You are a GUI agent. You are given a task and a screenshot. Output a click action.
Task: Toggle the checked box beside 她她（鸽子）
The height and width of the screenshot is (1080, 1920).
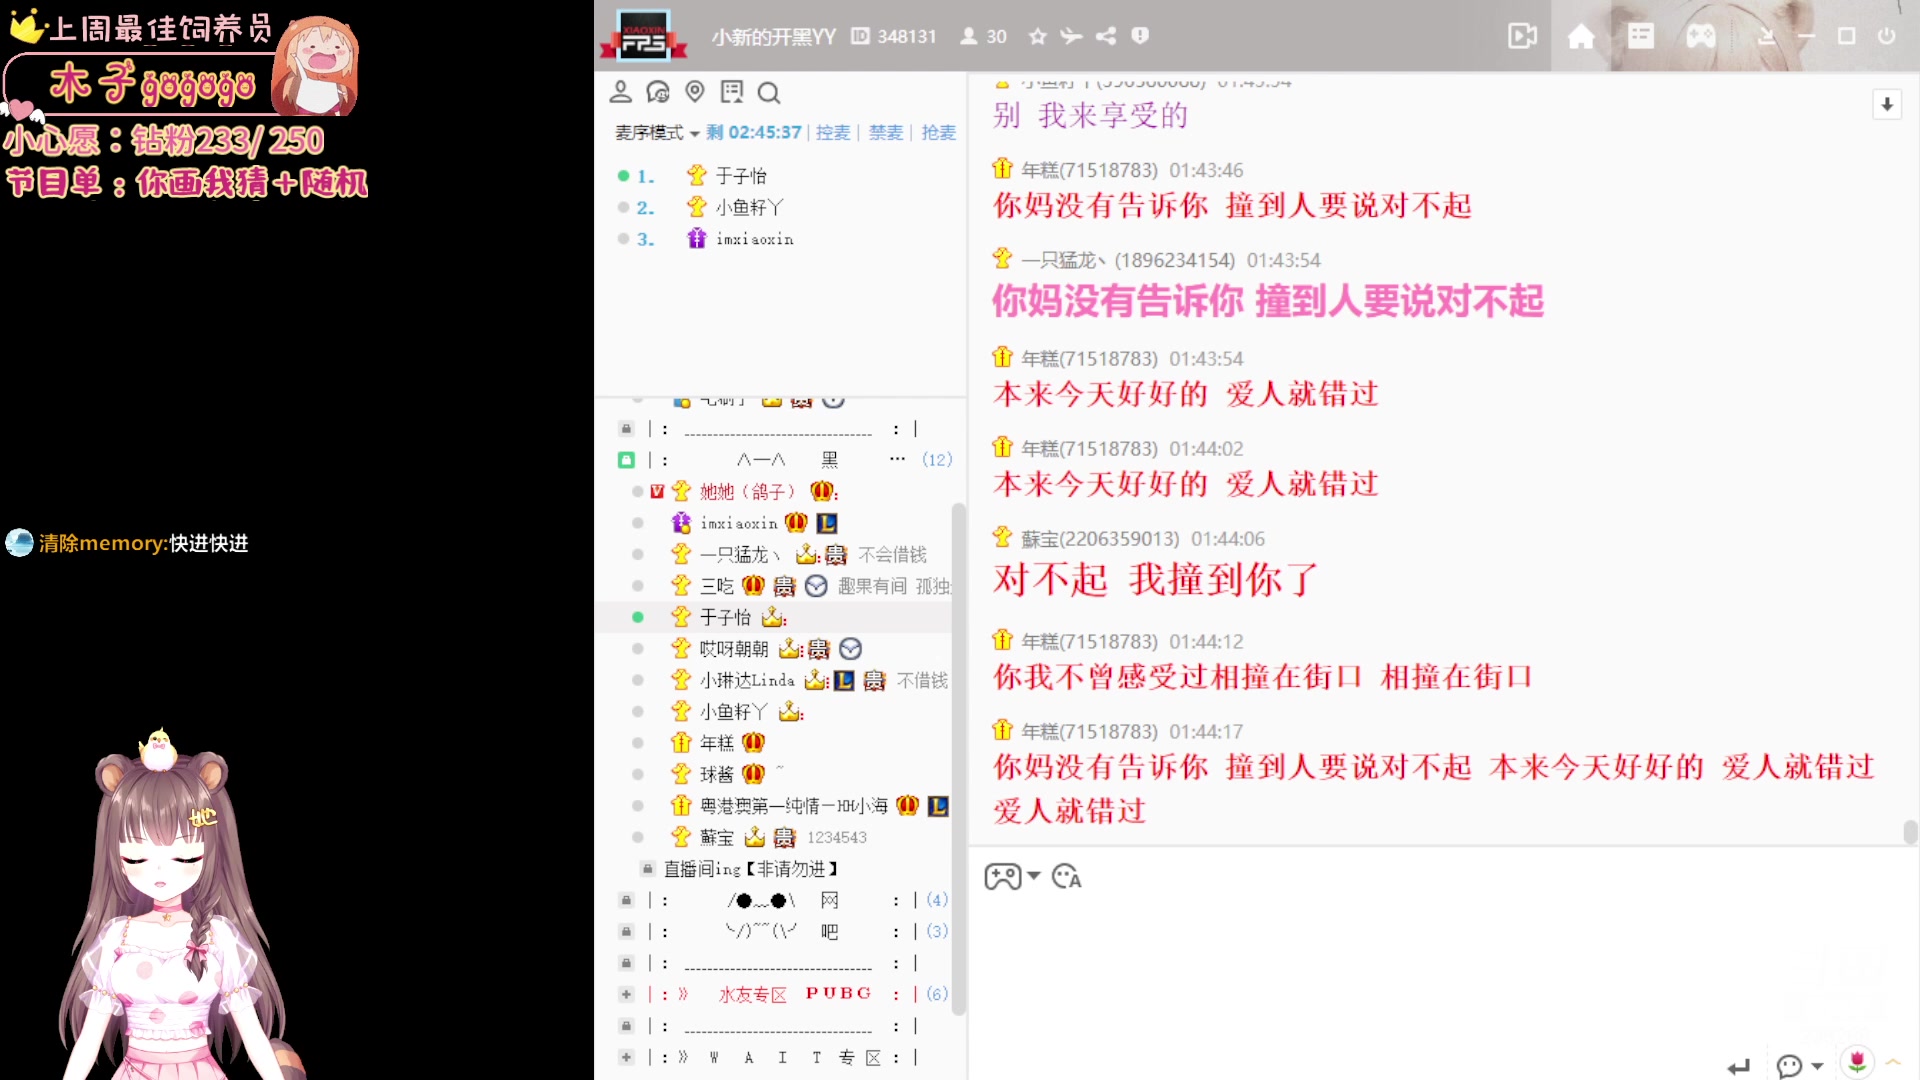pyautogui.click(x=657, y=491)
